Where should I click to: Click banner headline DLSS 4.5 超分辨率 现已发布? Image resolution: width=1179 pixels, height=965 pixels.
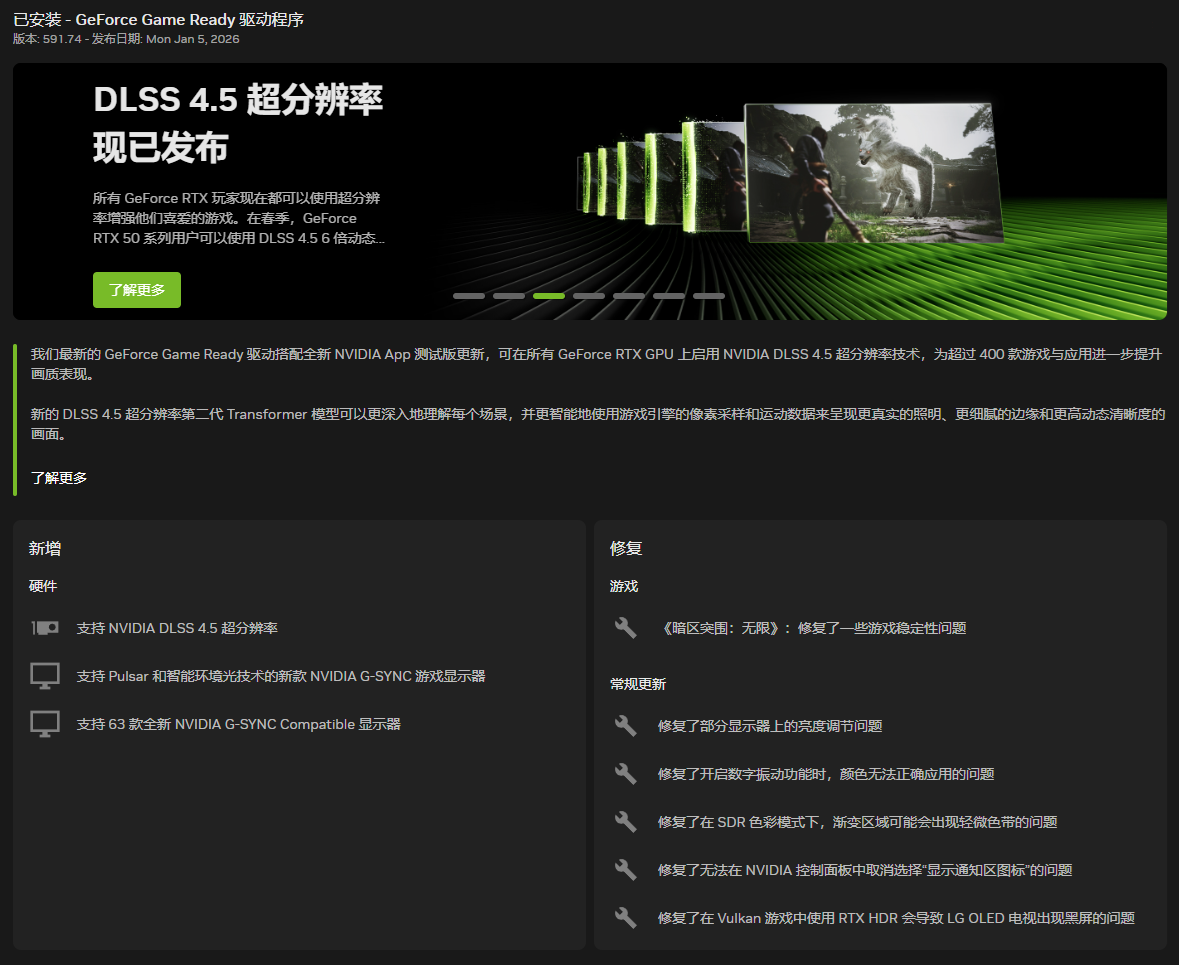click(x=238, y=123)
